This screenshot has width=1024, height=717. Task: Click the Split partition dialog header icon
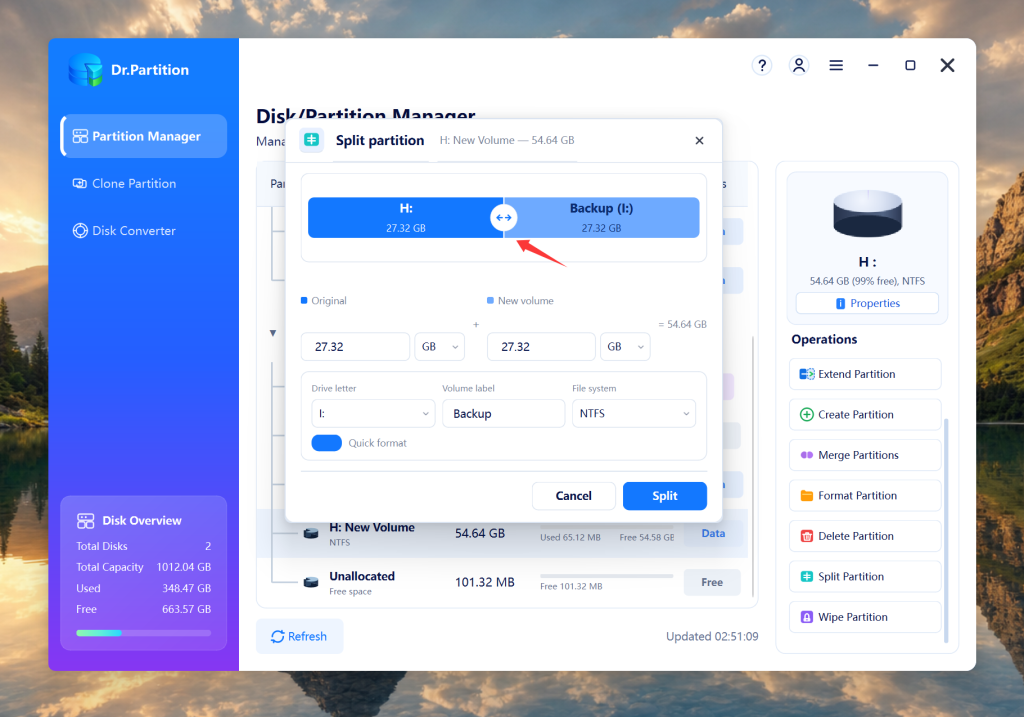312,140
